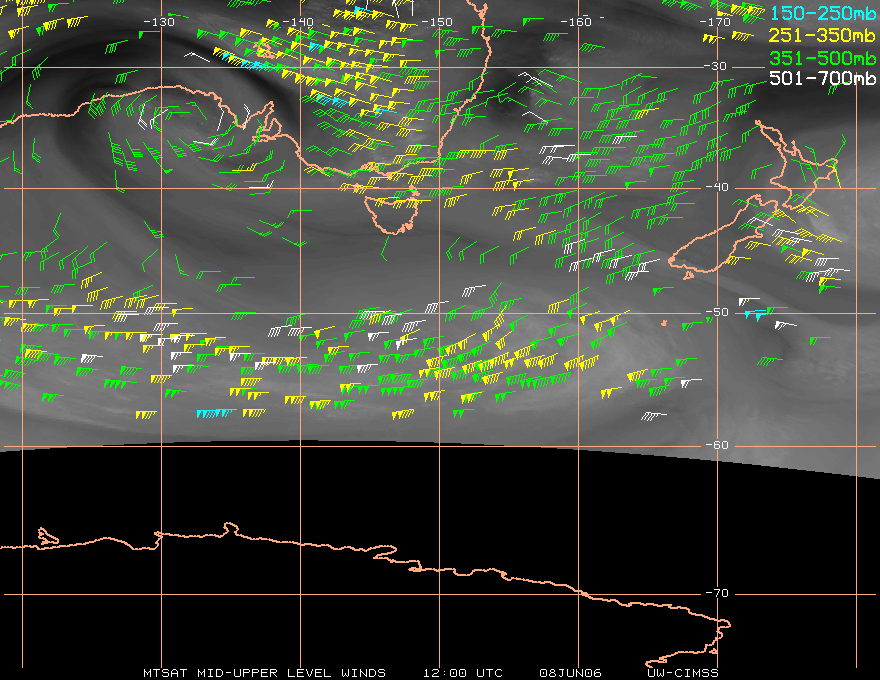Screen dimensions: 880x680
Task: Click the 08JUN06 date text
Action: (x=570, y=673)
